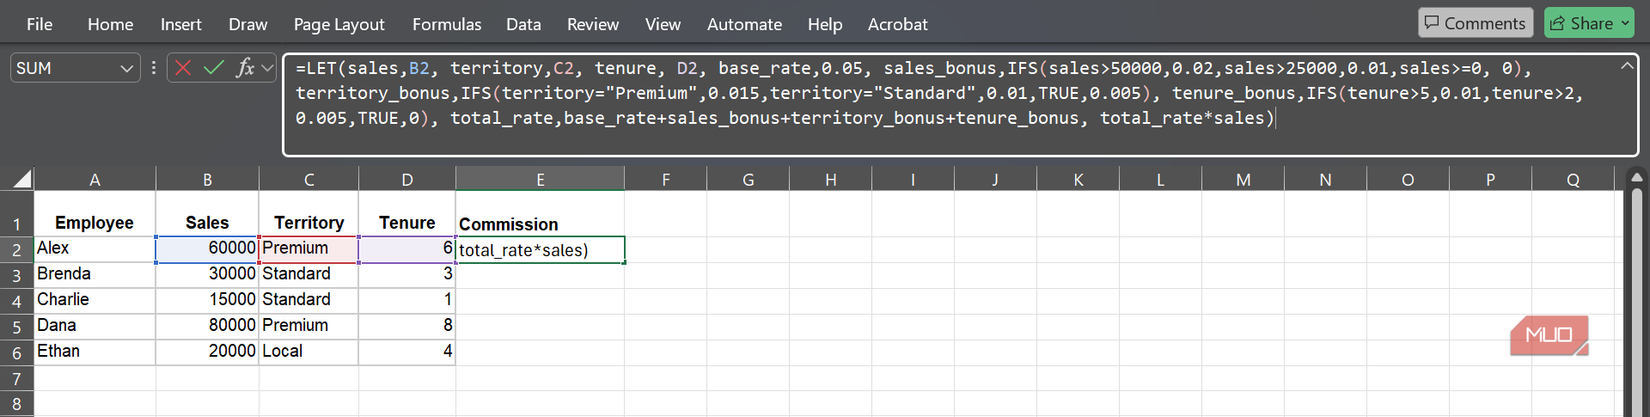Open the Acrobat tab
Image resolution: width=1650 pixels, height=417 pixels.
898,24
